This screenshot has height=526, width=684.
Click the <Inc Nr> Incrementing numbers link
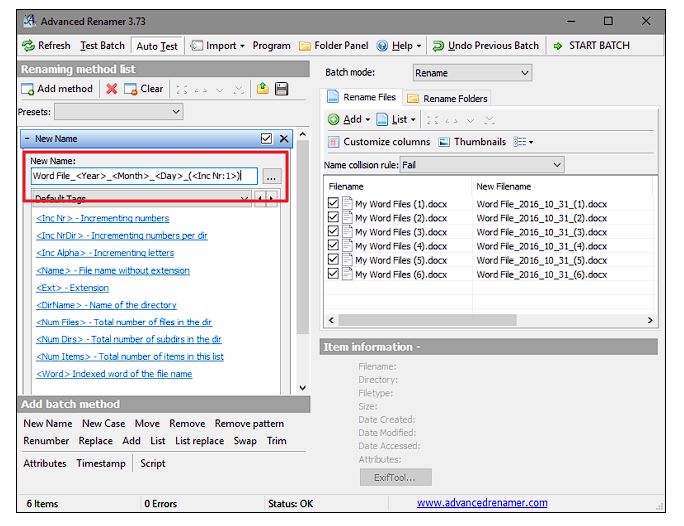pyautogui.click(x=102, y=218)
